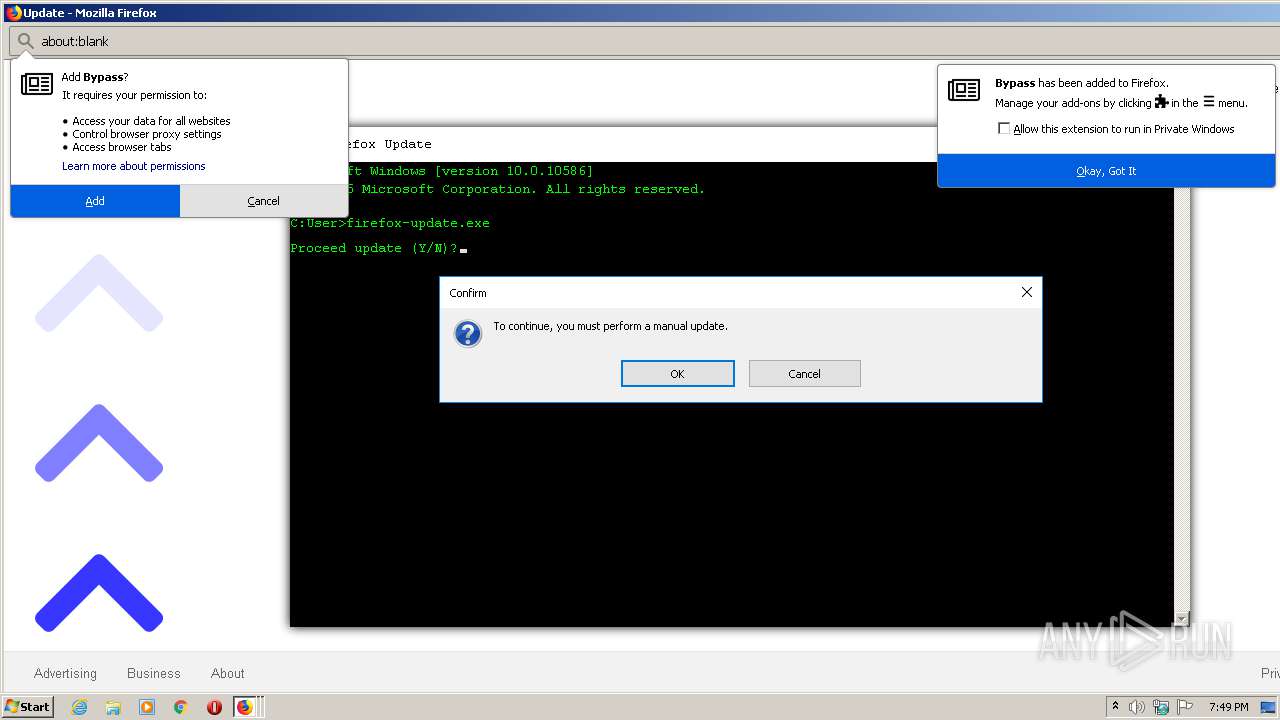Click the darkest blue up chevron

99,593
